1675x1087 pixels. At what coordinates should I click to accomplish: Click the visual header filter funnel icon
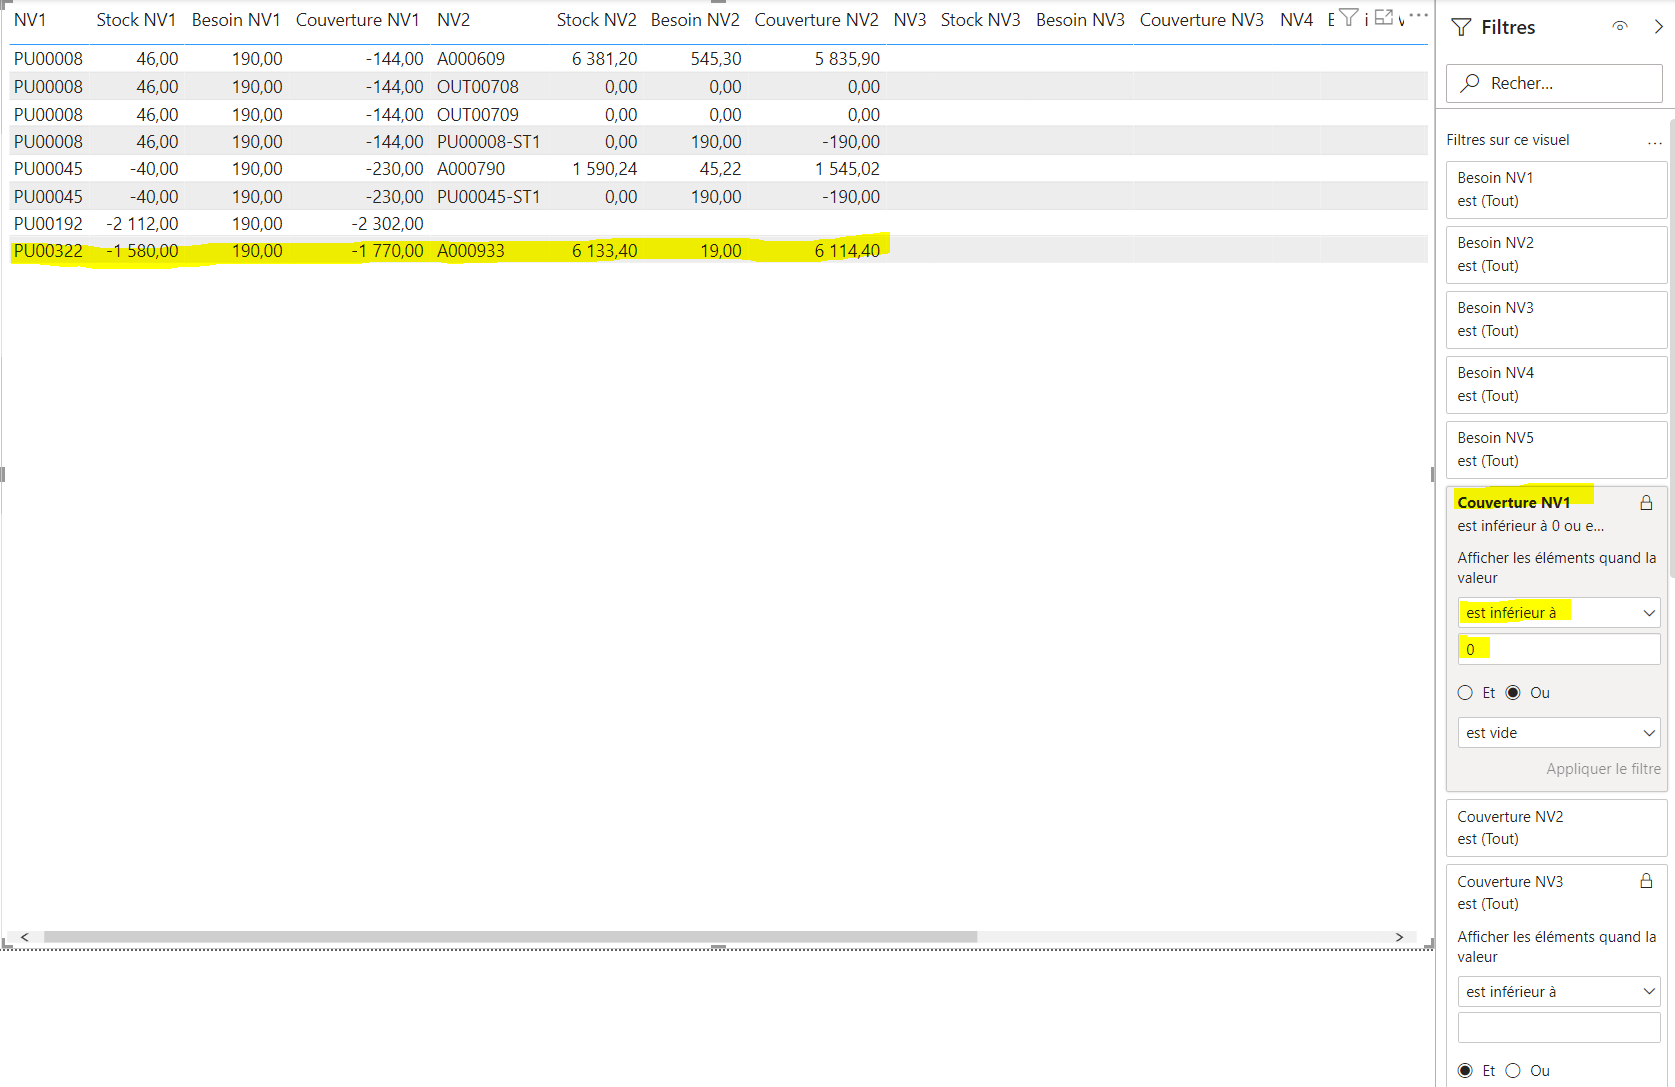point(1348,17)
